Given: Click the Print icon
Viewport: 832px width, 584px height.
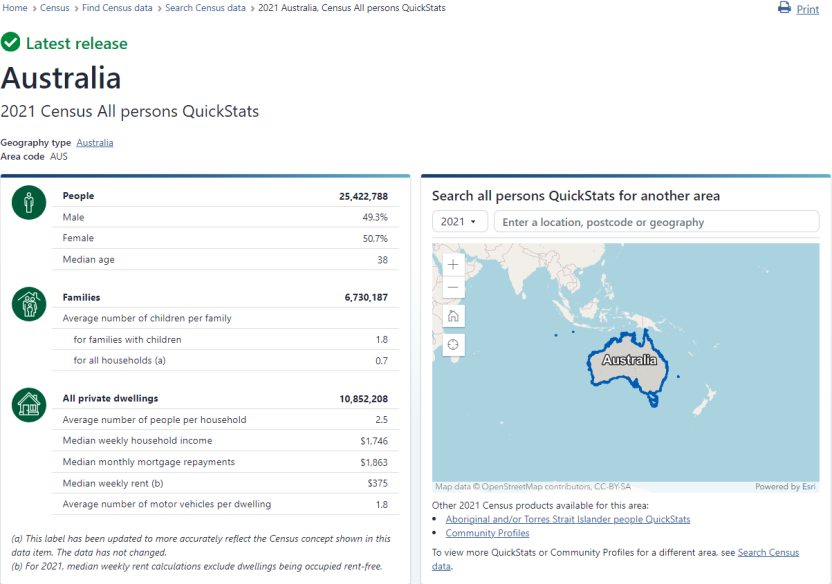Looking at the screenshot, I should click(782, 8).
